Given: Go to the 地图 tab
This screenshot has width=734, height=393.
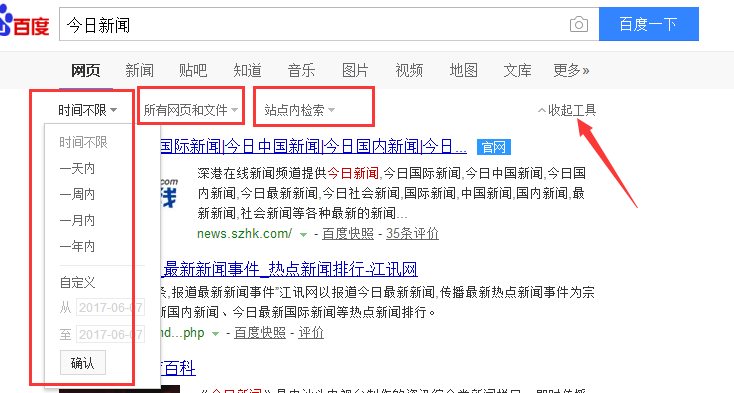Looking at the screenshot, I should [x=463, y=71].
